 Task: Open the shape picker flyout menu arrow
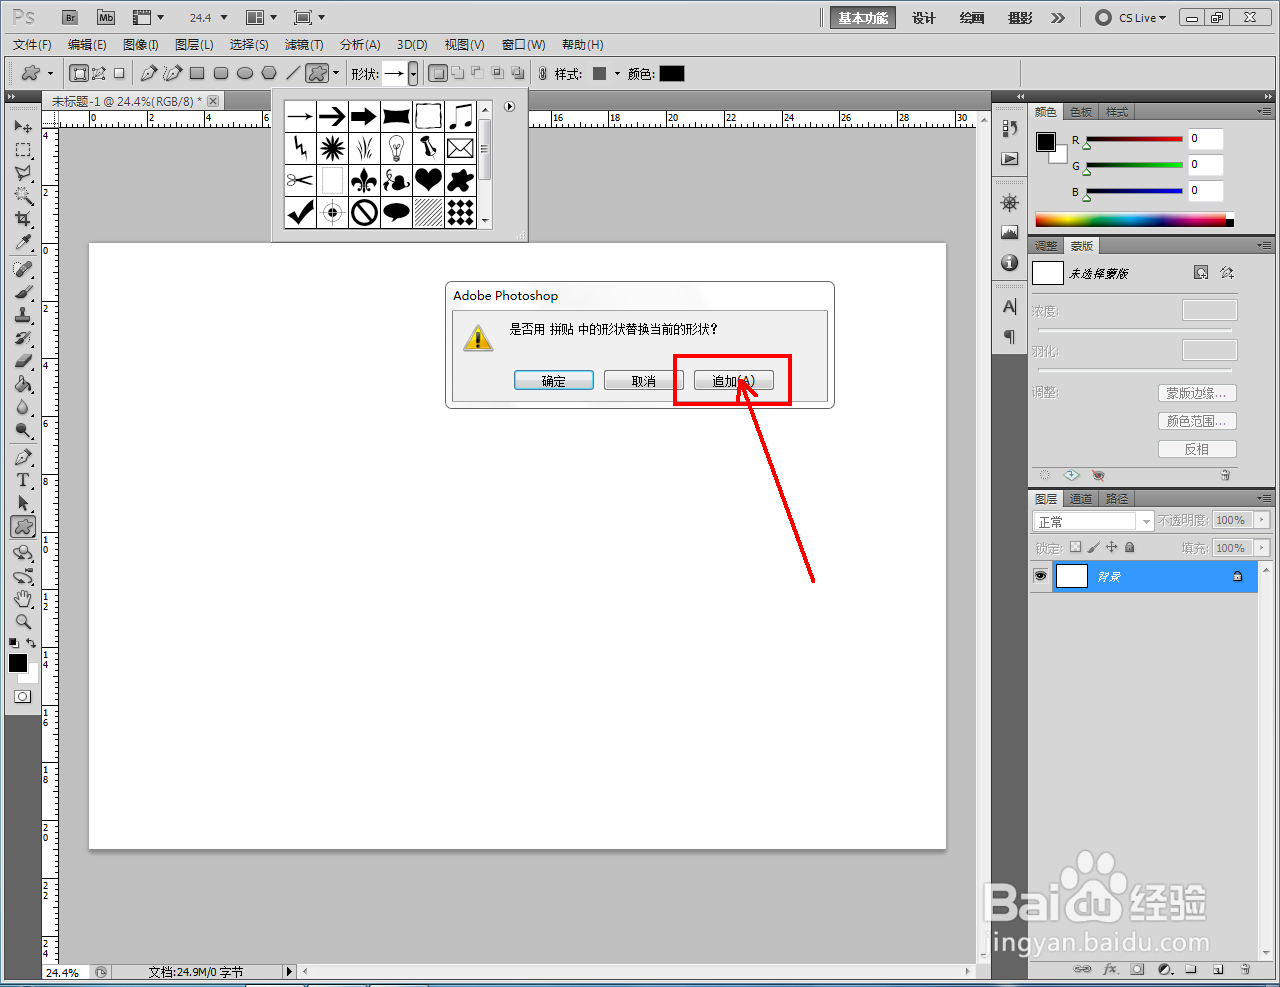[x=509, y=107]
